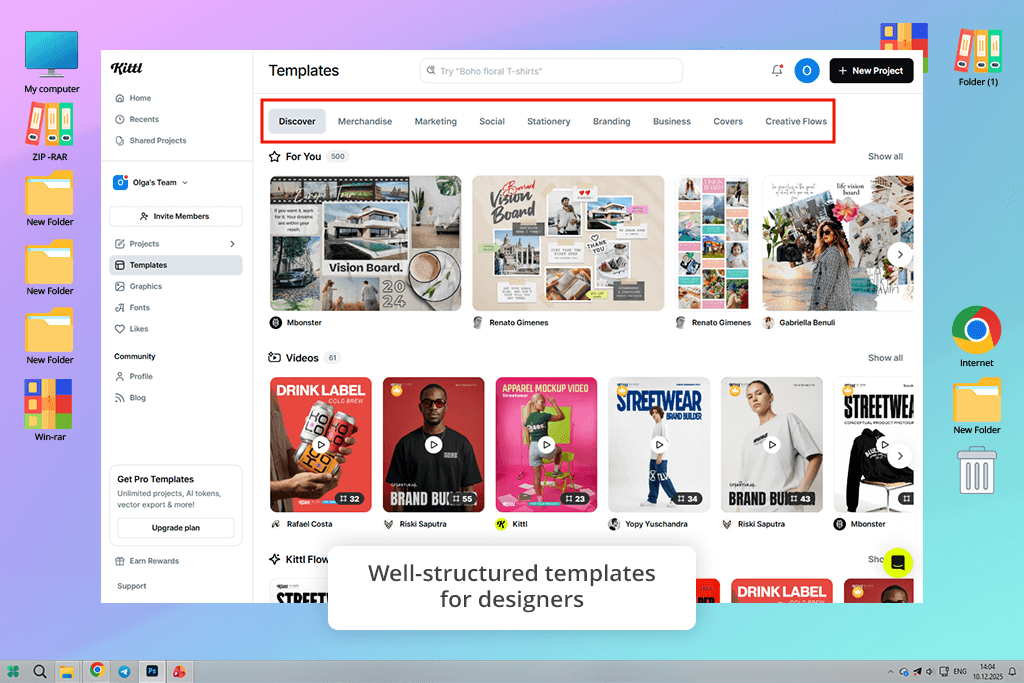This screenshot has height=683, width=1024.
Task: Open Mbonster's Vision Board 2024 template
Action: tap(366, 243)
